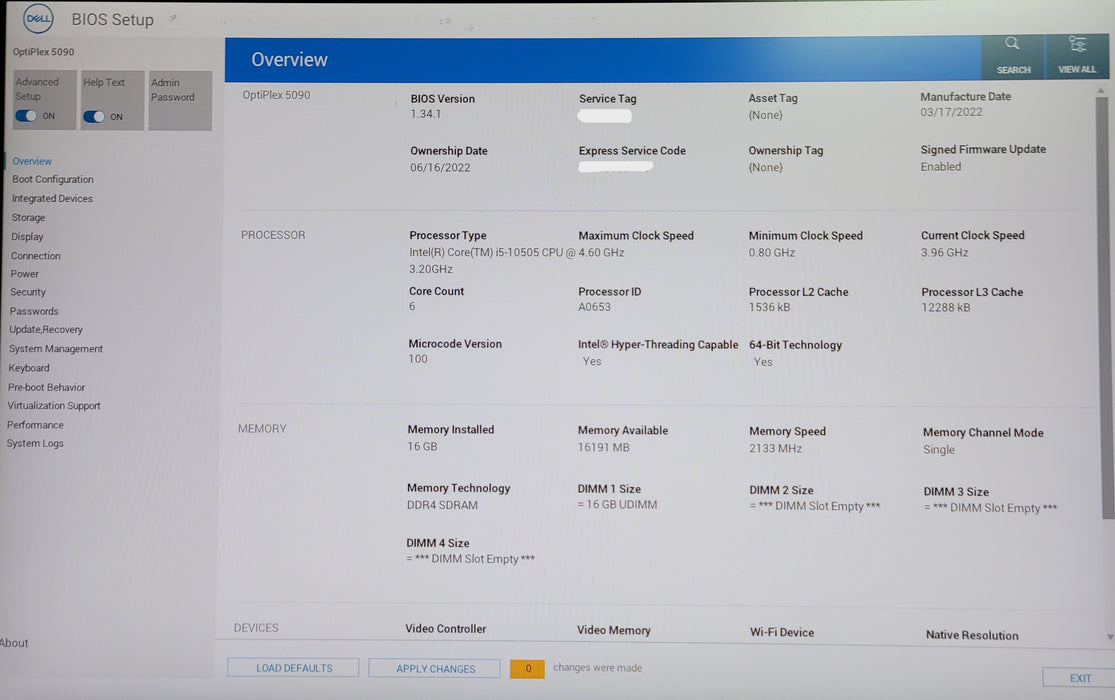Viewport: 1115px width, 700px height.
Task: Click the Apply Changes button
Action: [x=434, y=669]
